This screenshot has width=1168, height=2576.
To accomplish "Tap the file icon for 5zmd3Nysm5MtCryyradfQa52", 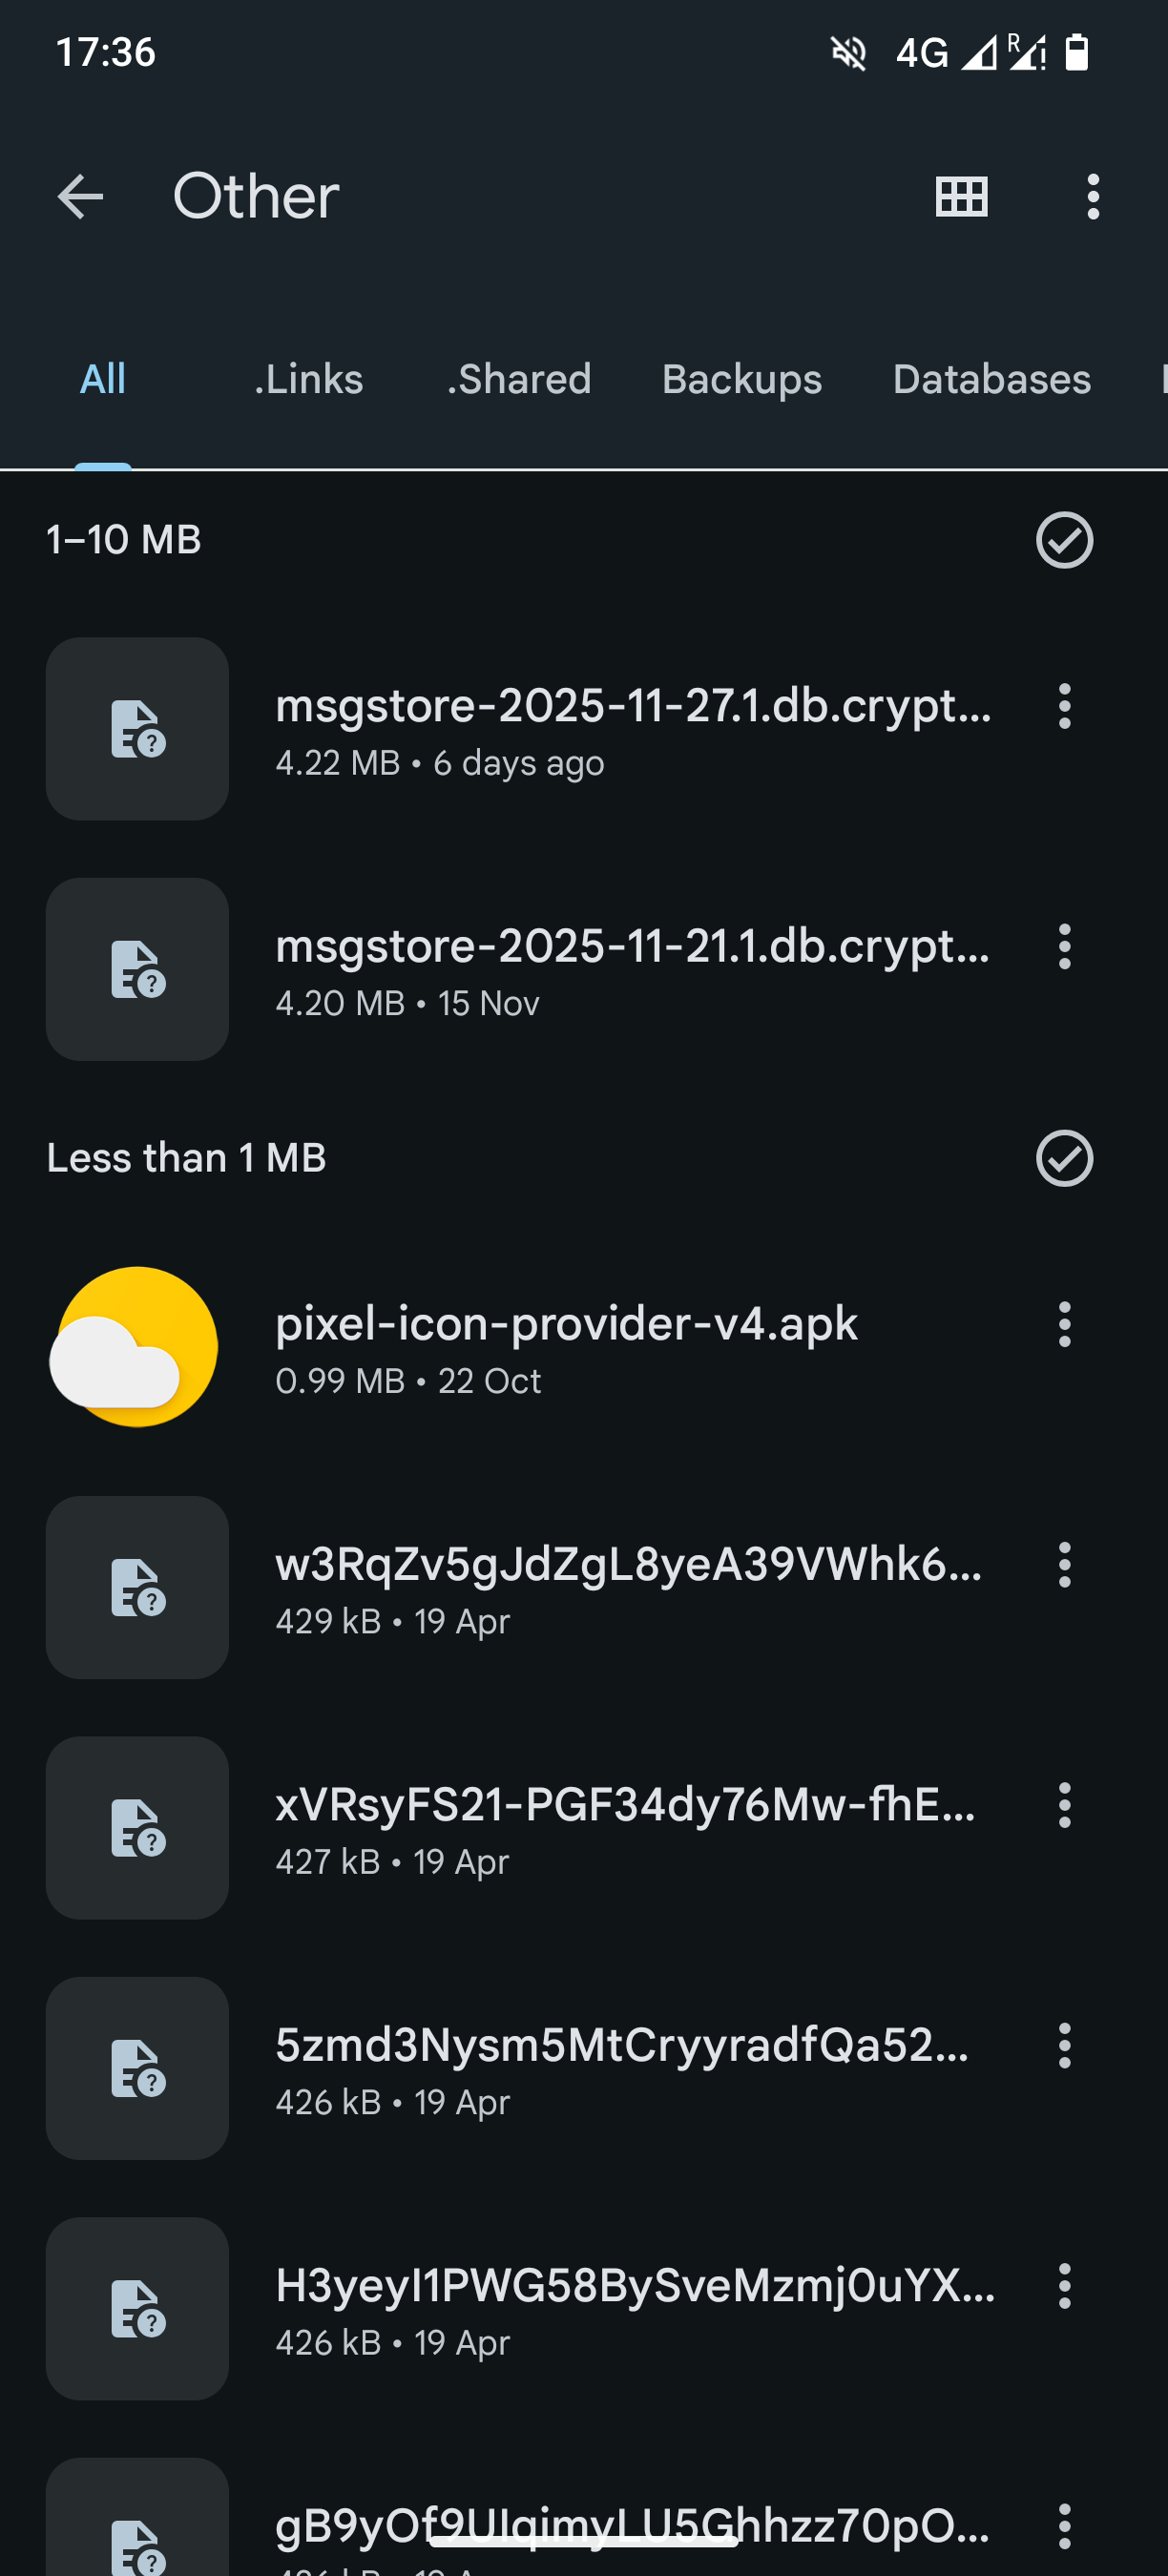I will [x=137, y=2067].
